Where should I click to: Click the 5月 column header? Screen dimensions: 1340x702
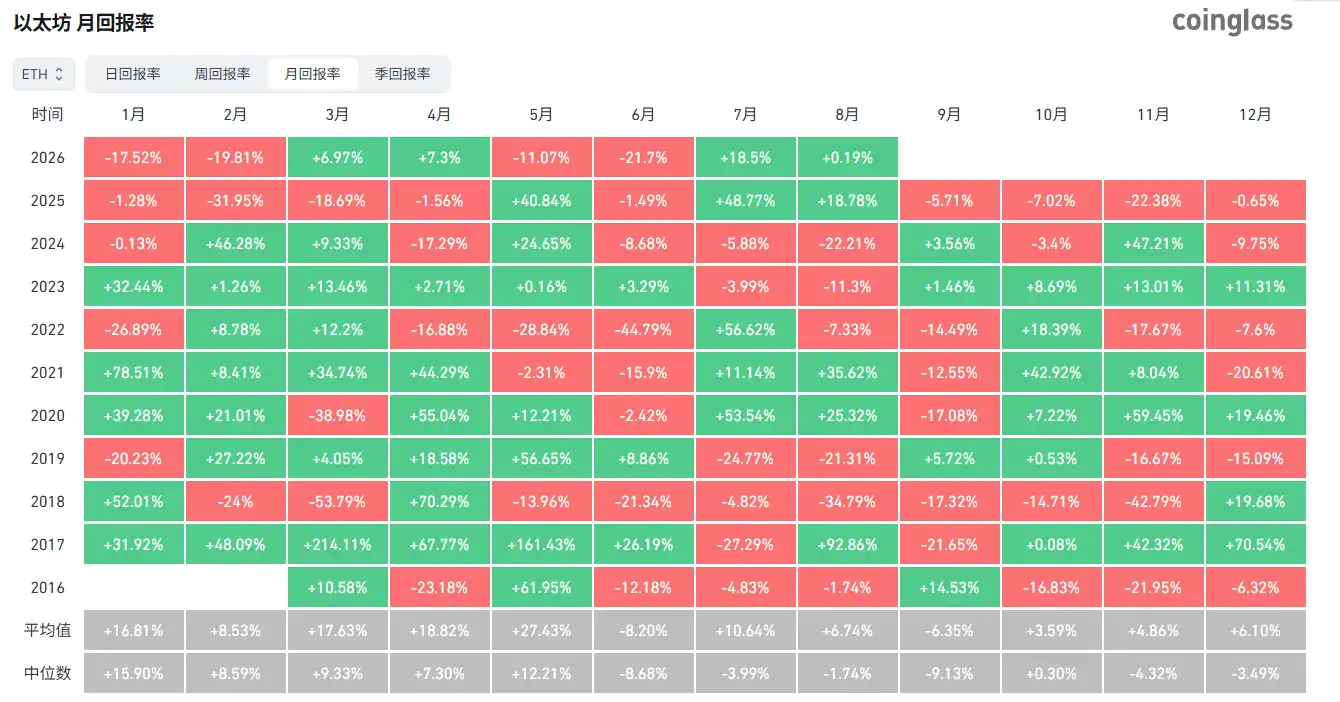[542, 114]
